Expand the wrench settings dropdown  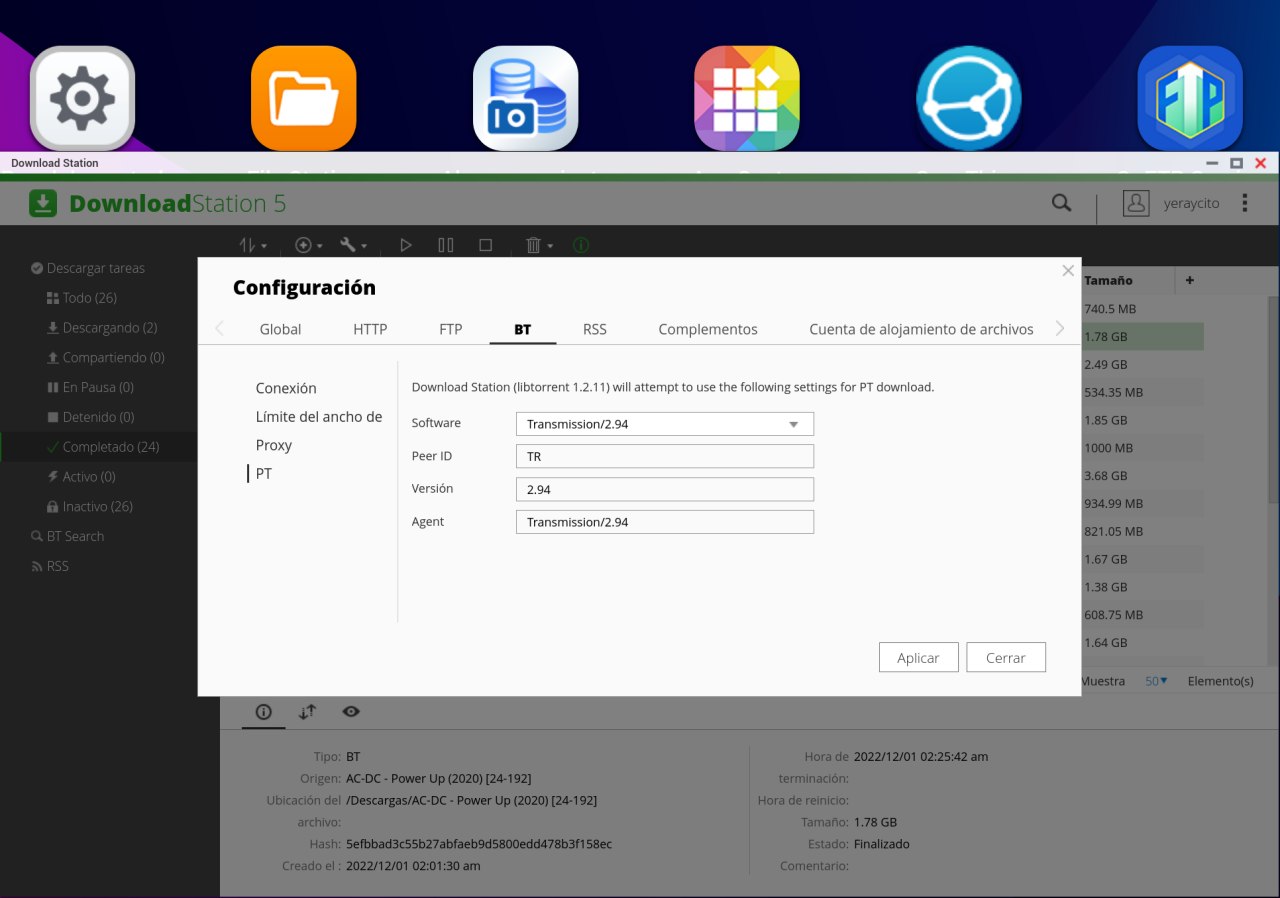(x=353, y=245)
